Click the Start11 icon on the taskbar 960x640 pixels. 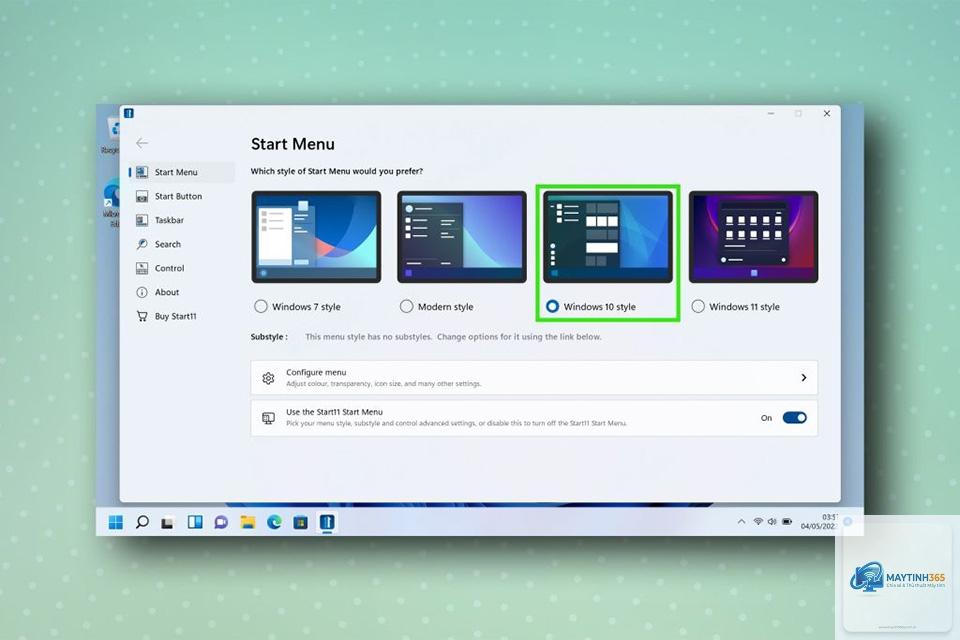coord(327,522)
